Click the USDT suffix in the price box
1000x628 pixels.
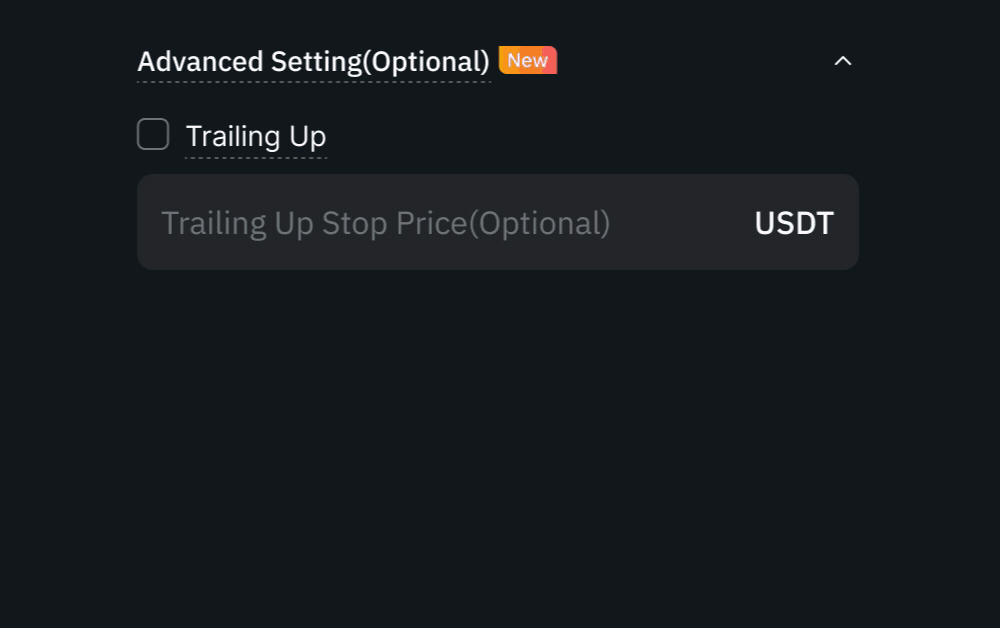(x=794, y=223)
